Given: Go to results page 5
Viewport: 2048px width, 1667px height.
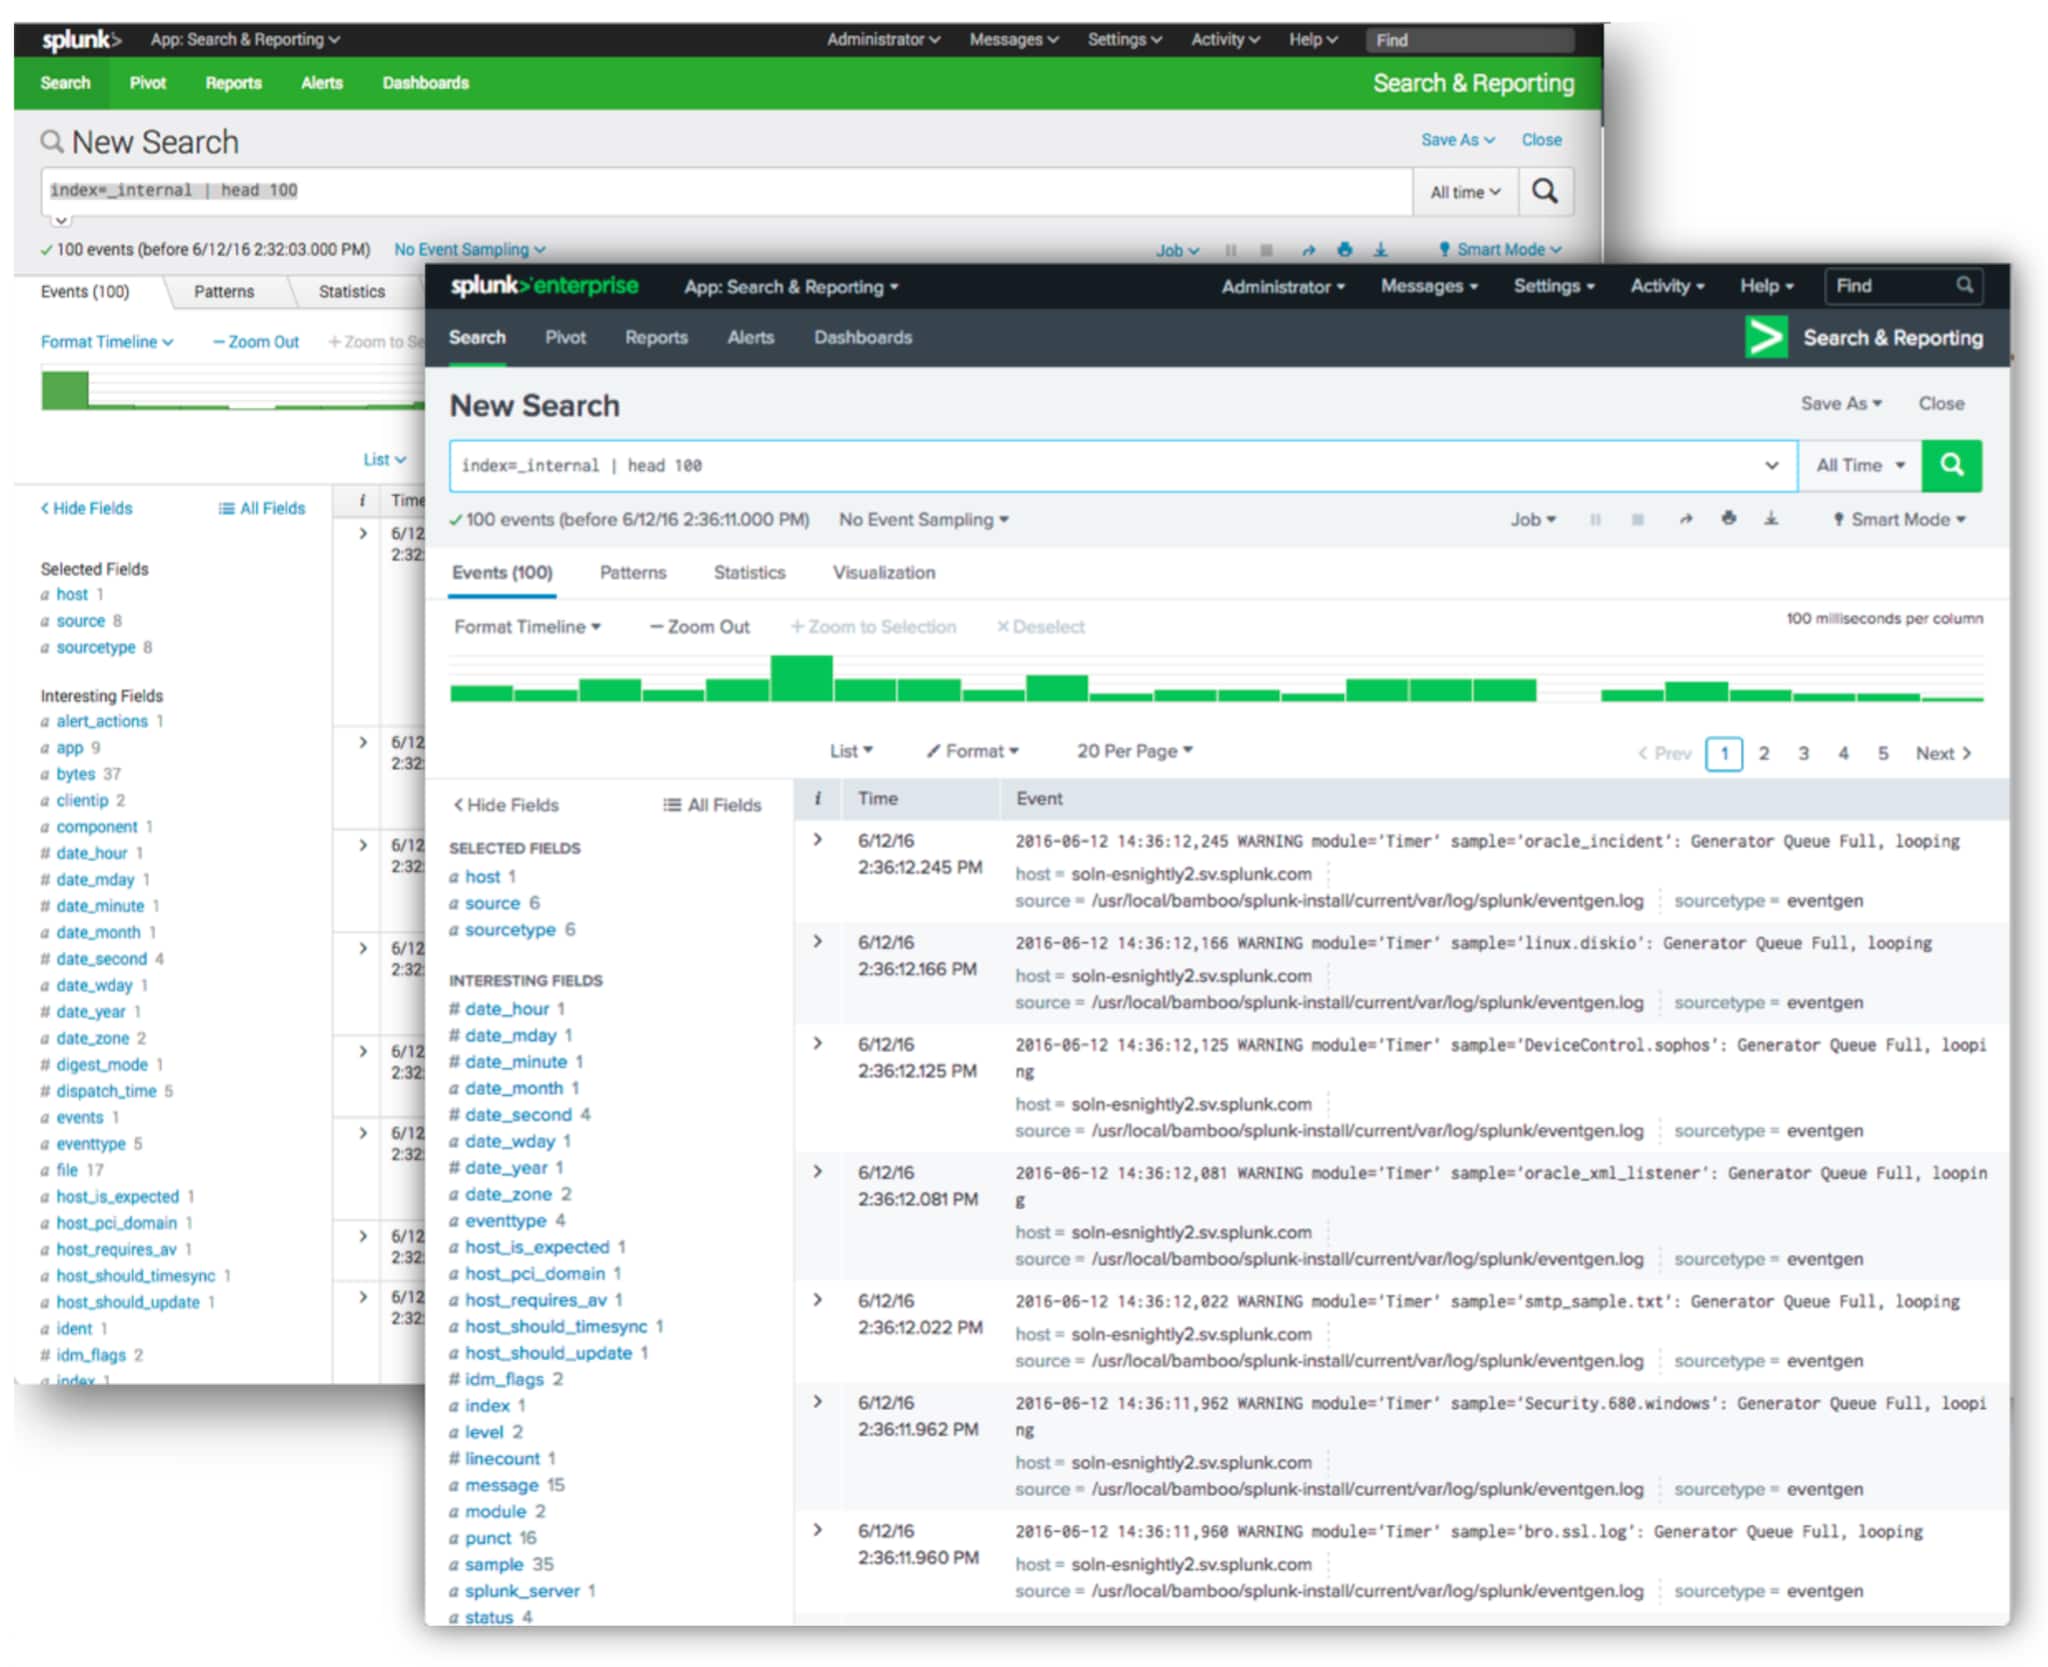Looking at the screenshot, I should [x=1883, y=753].
